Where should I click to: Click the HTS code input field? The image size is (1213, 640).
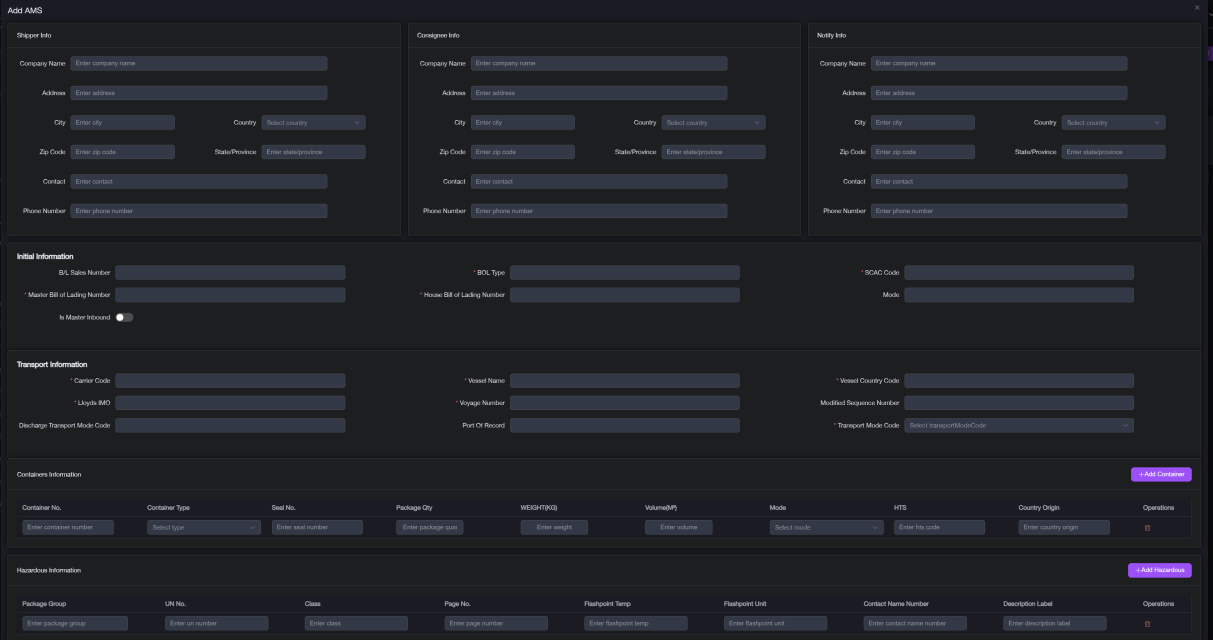(939, 527)
